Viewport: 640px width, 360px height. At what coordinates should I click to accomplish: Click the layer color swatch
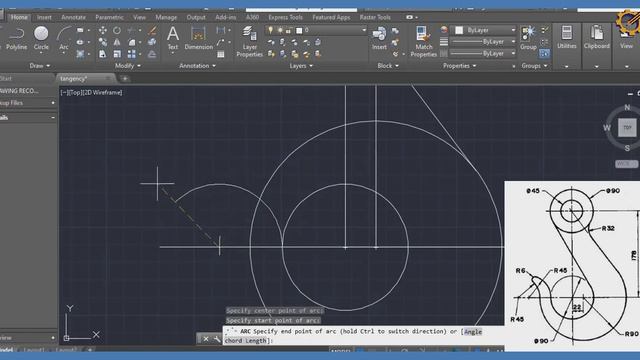[299, 31]
